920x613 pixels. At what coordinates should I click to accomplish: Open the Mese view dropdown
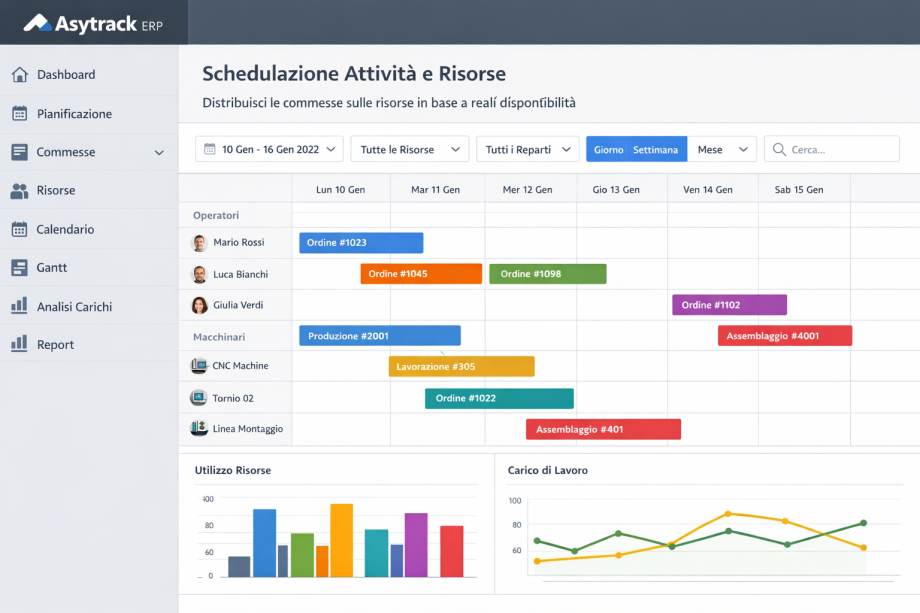722,150
